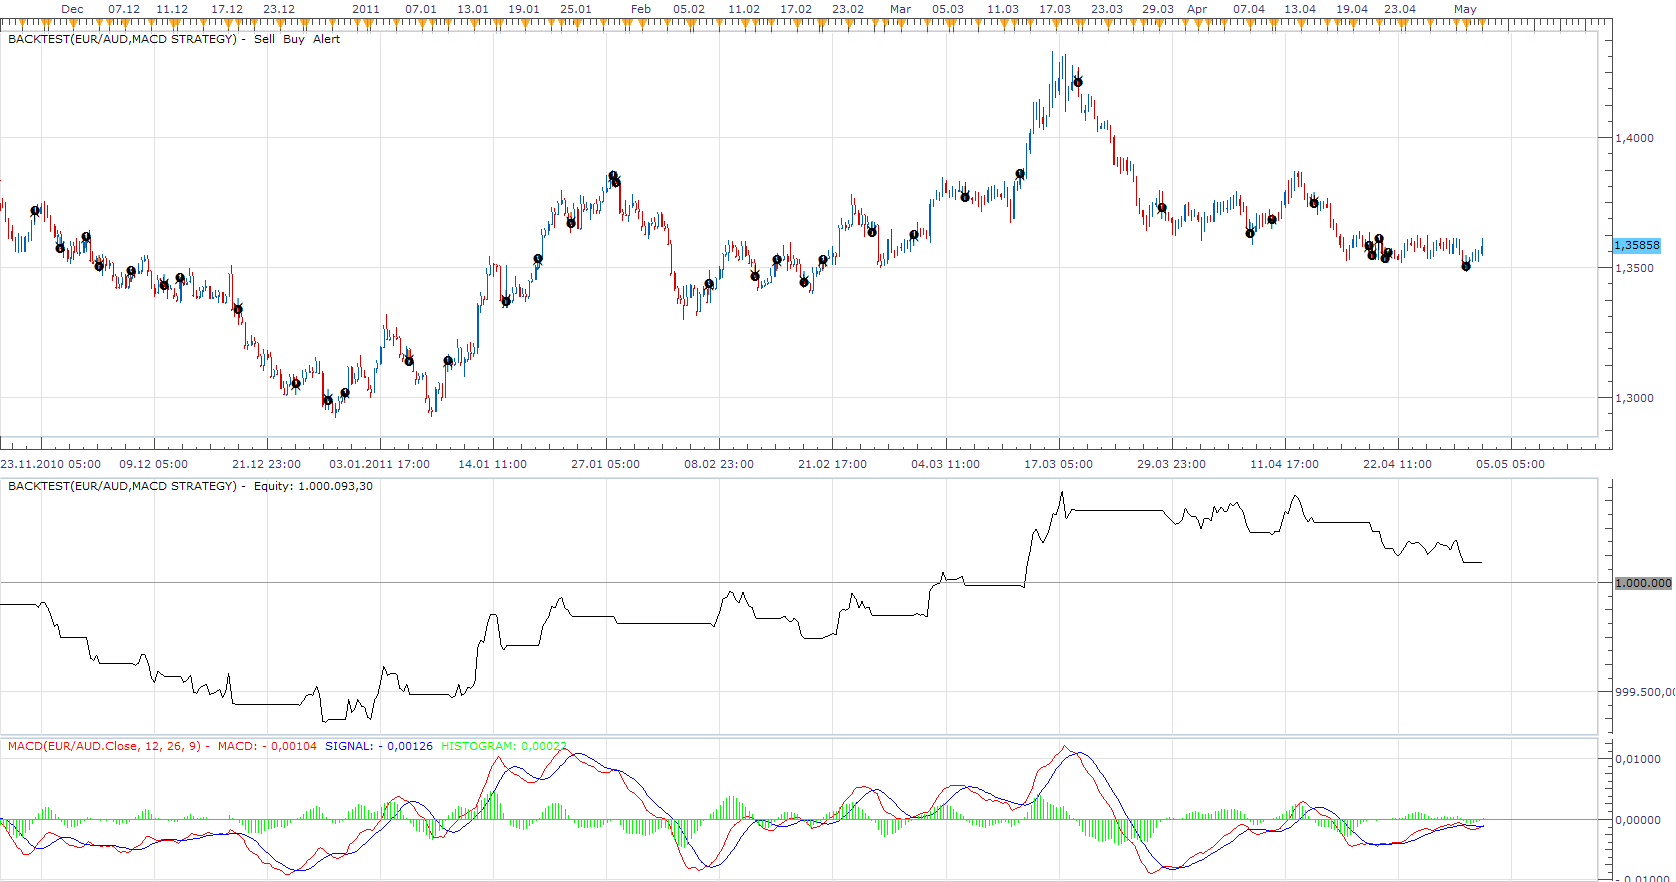Screen dimensions: 1676x882
Task: Click the Dec month label on top ruler
Action: click(x=72, y=9)
